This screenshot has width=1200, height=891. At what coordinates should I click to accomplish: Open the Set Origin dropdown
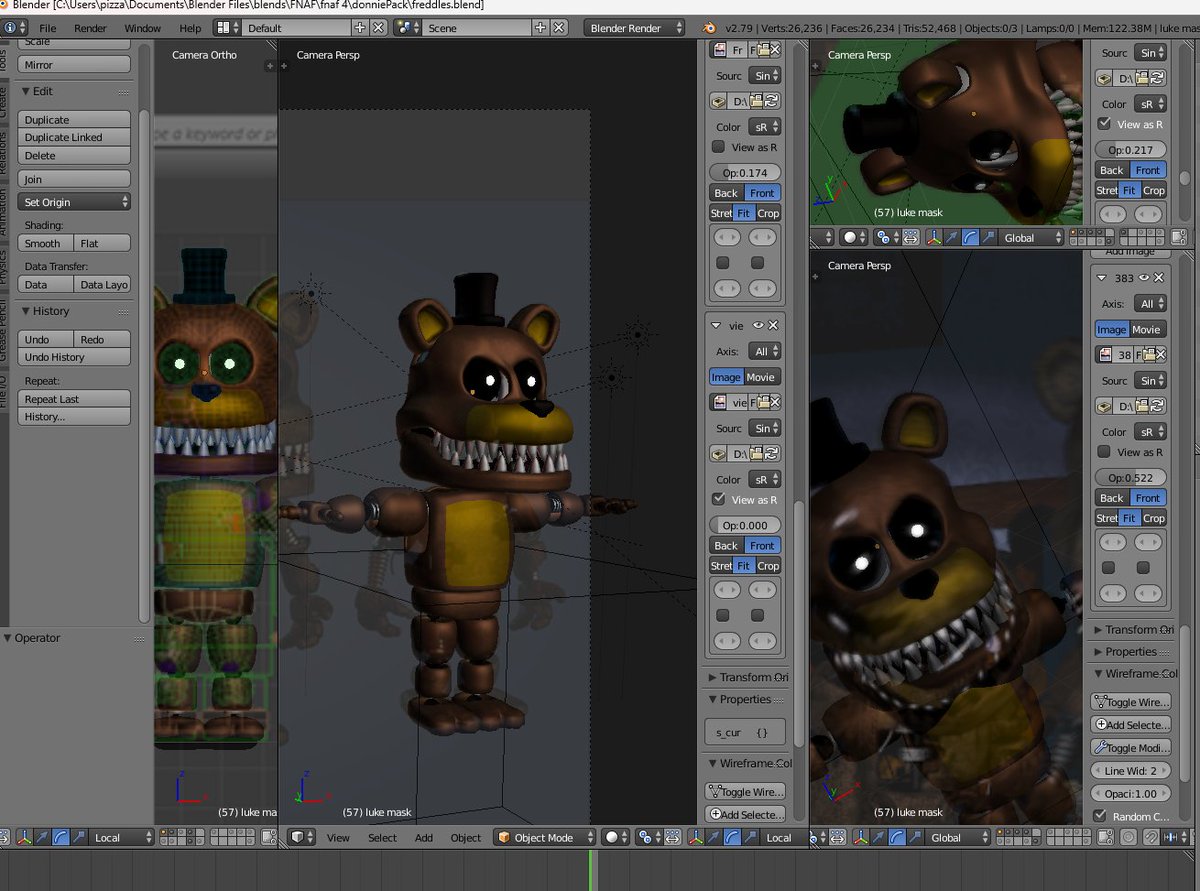pyautogui.click(x=74, y=202)
